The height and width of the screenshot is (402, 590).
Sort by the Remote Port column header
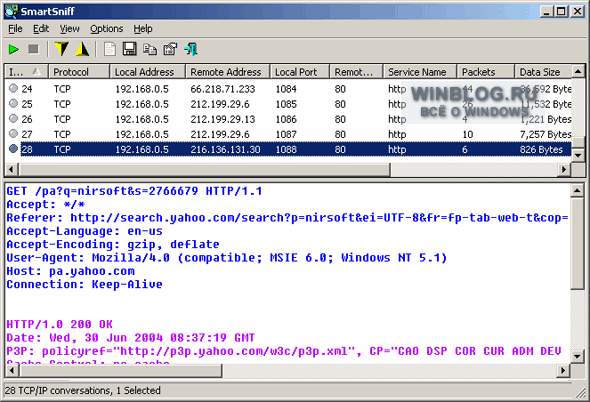coord(356,72)
